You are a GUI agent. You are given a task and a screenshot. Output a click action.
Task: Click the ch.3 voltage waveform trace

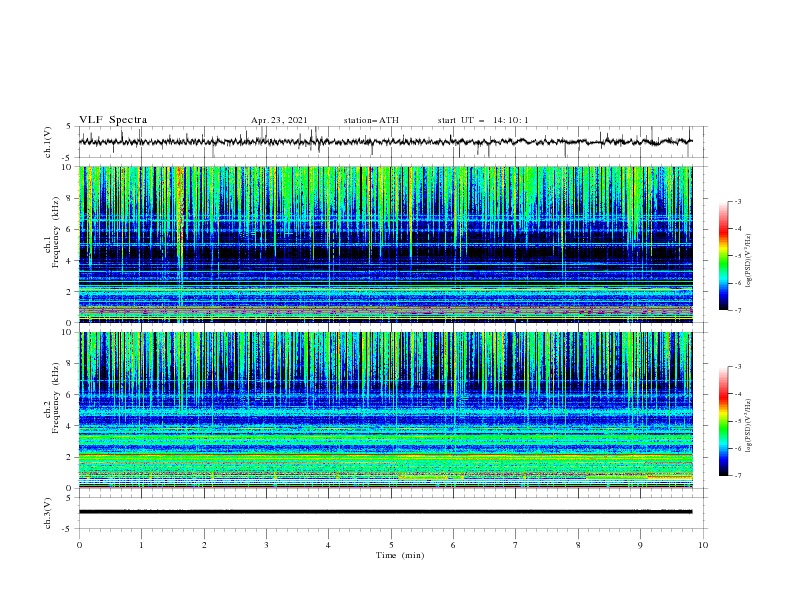point(385,512)
